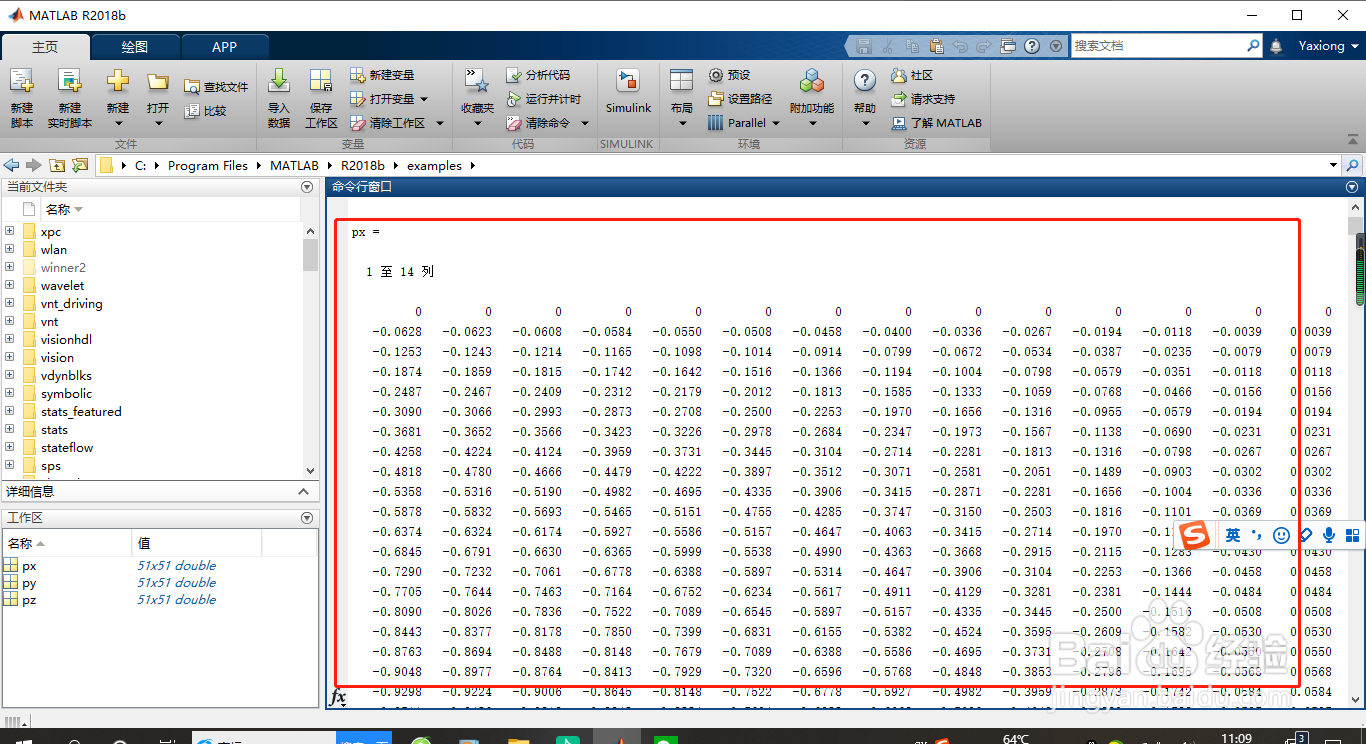Open the Yaxiong account dropdown
Screen dimensions: 1366x744
point(1328,46)
